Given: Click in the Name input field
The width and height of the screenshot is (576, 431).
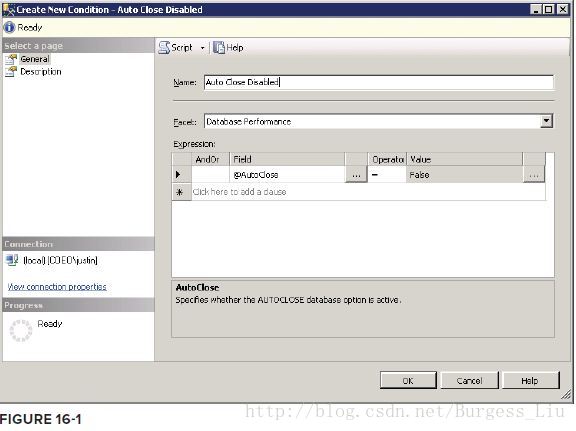Looking at the screenshot, I should click(379, 82).
